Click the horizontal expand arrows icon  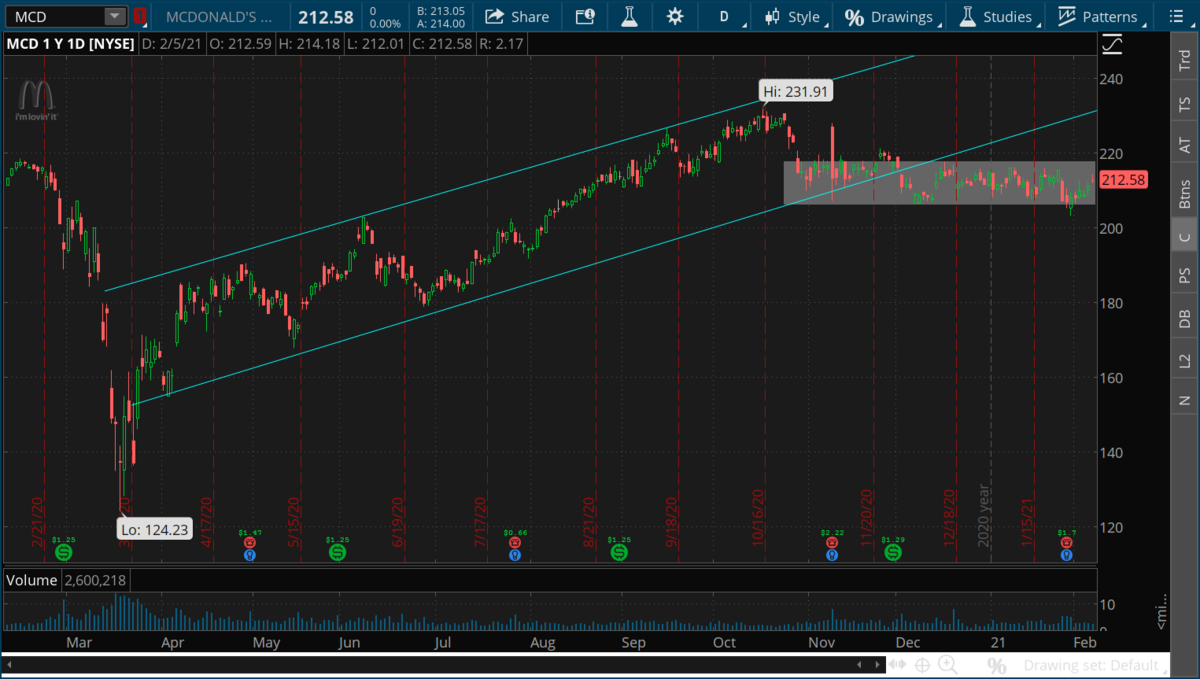point(899,665)
